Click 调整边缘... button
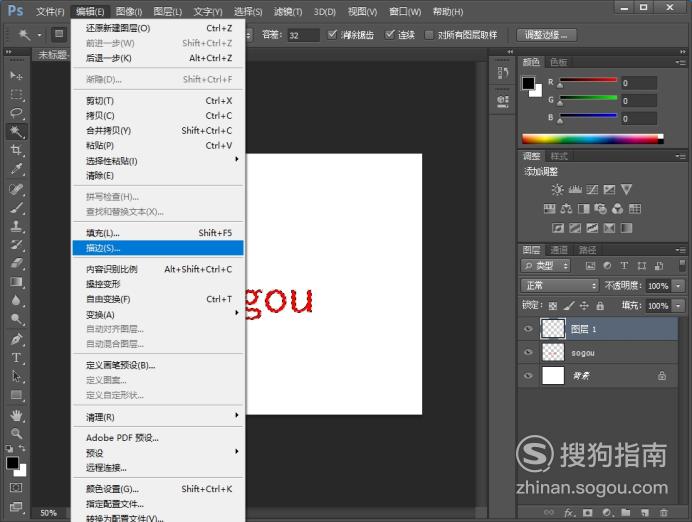The width and height of the screenshot is (692, 522). click(x=546, y=35)
